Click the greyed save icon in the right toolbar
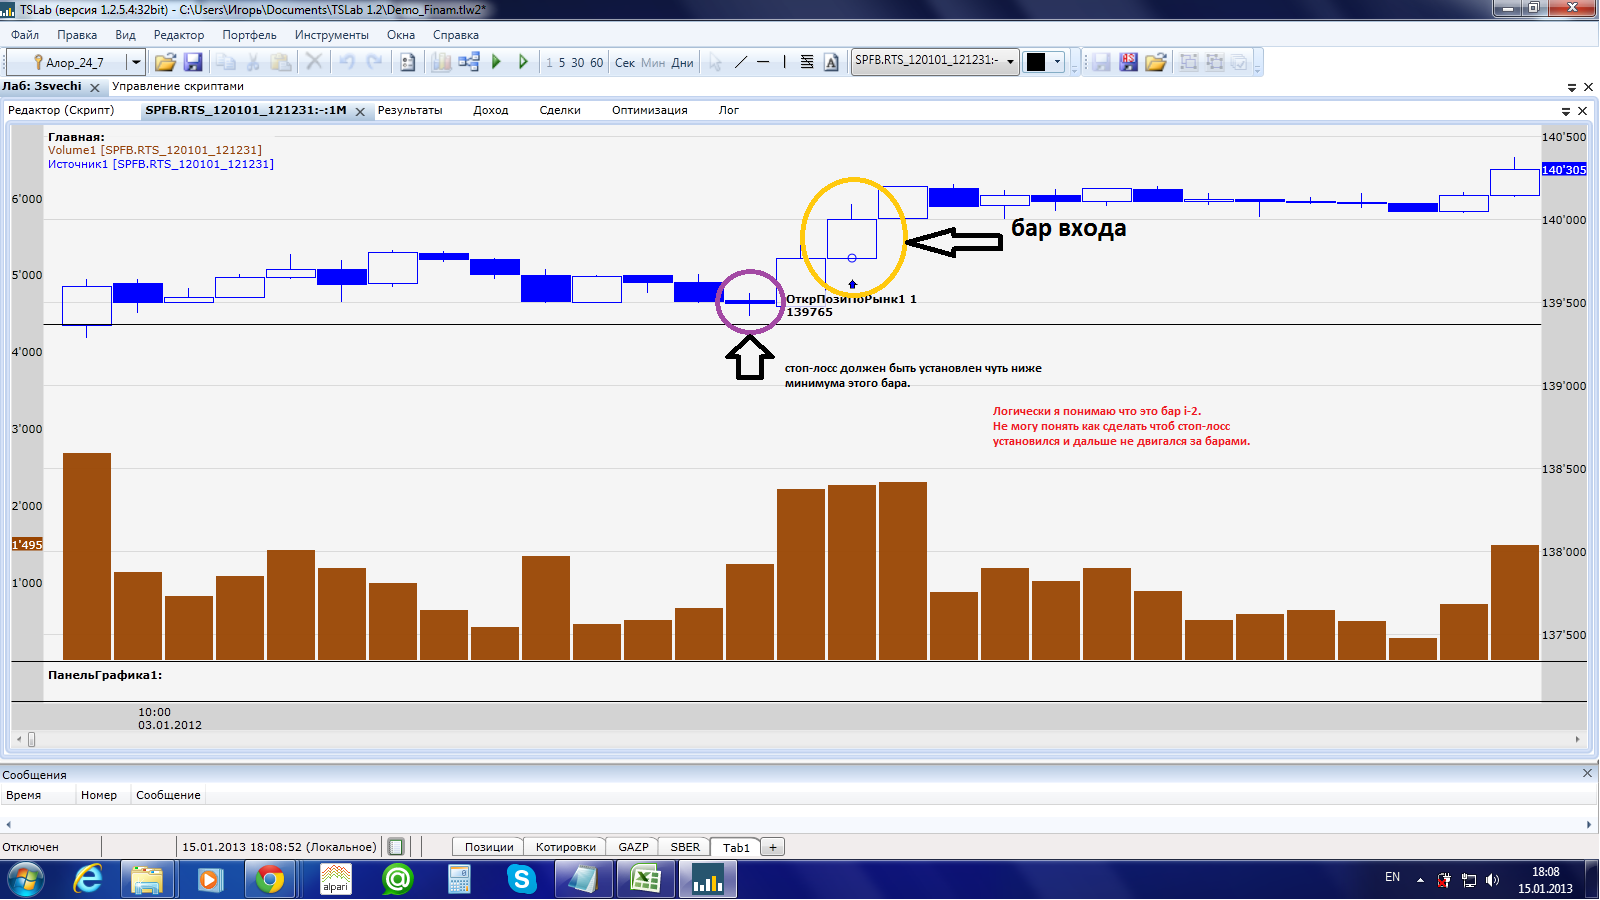 (1101, 62)
